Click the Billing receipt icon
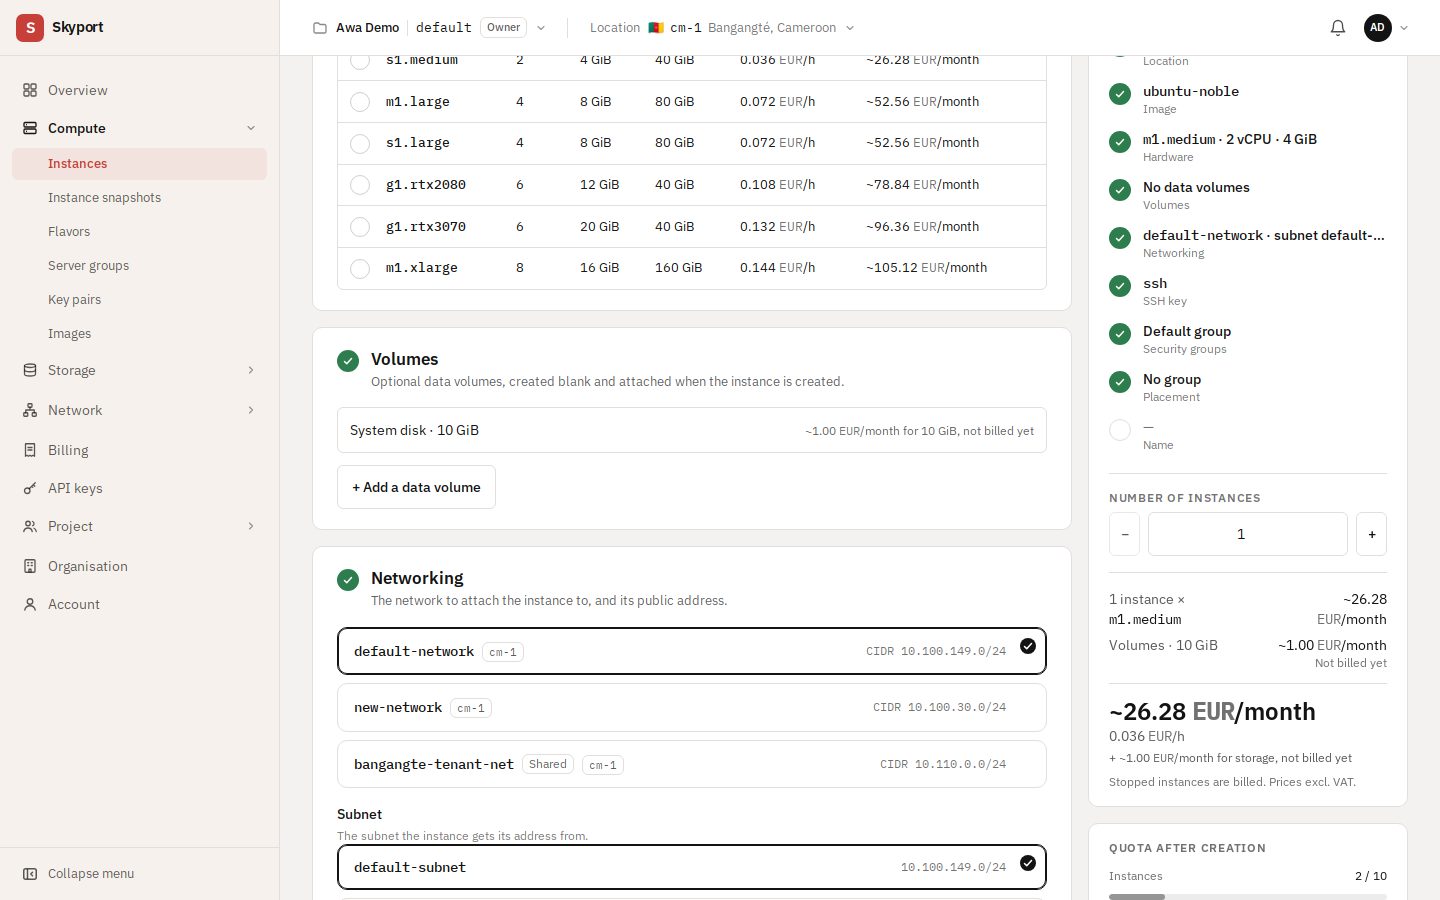This screenshot has width=1440, height=900. coord(30,450)
